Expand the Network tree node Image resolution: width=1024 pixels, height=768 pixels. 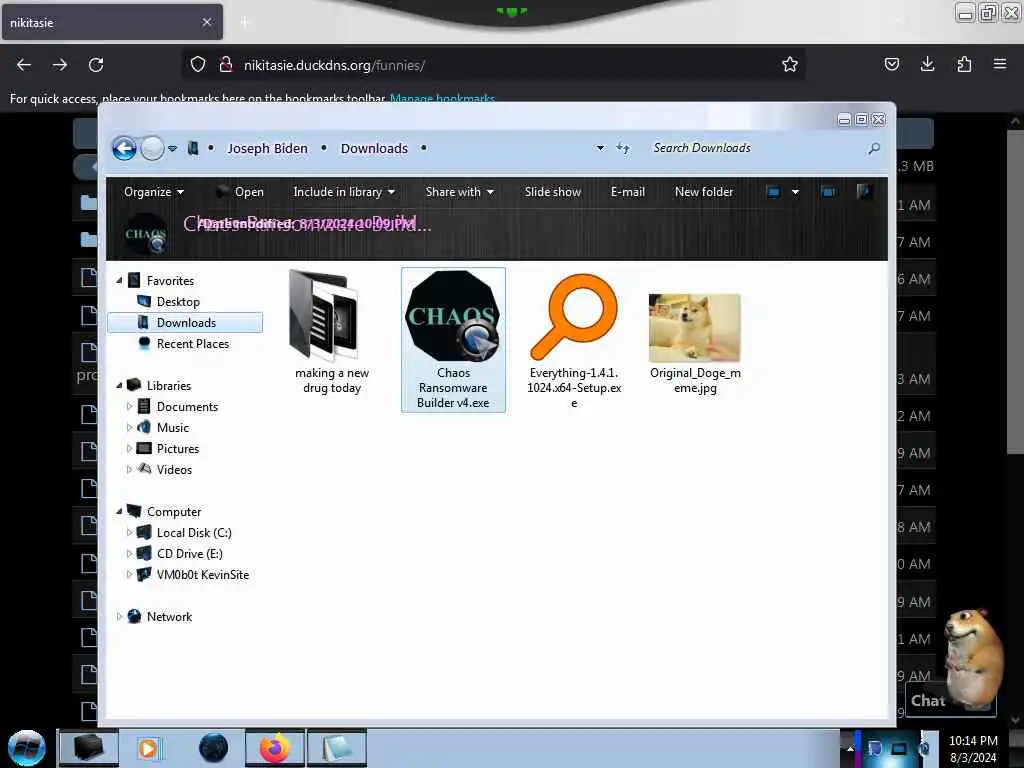(120, 616)
